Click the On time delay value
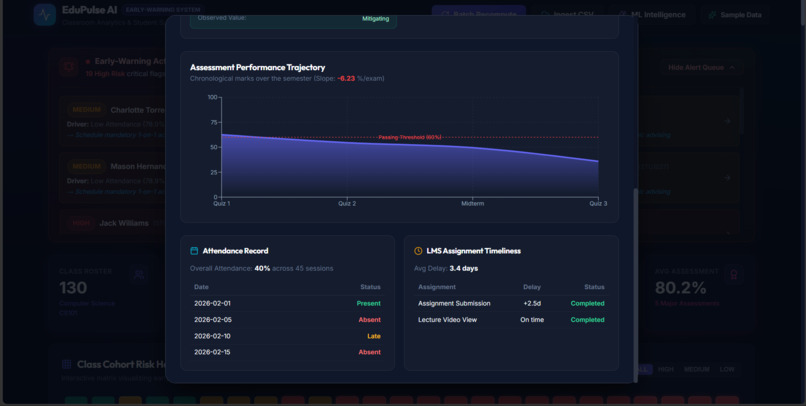 click(532, 320)
